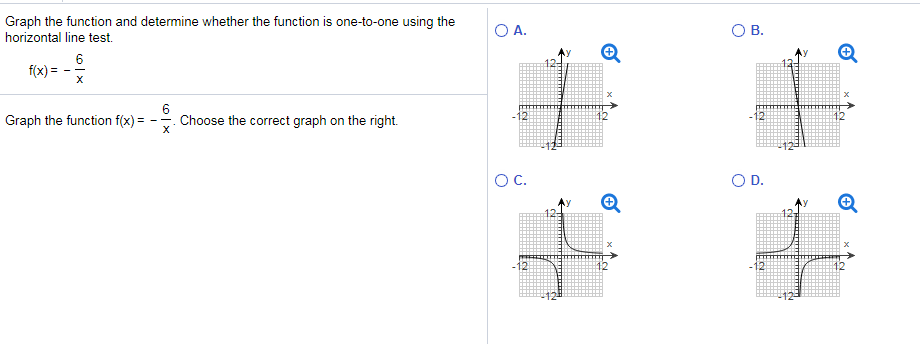The image size is (920, 363).
Task: Choose option B radio button
Action: point(739,31)
